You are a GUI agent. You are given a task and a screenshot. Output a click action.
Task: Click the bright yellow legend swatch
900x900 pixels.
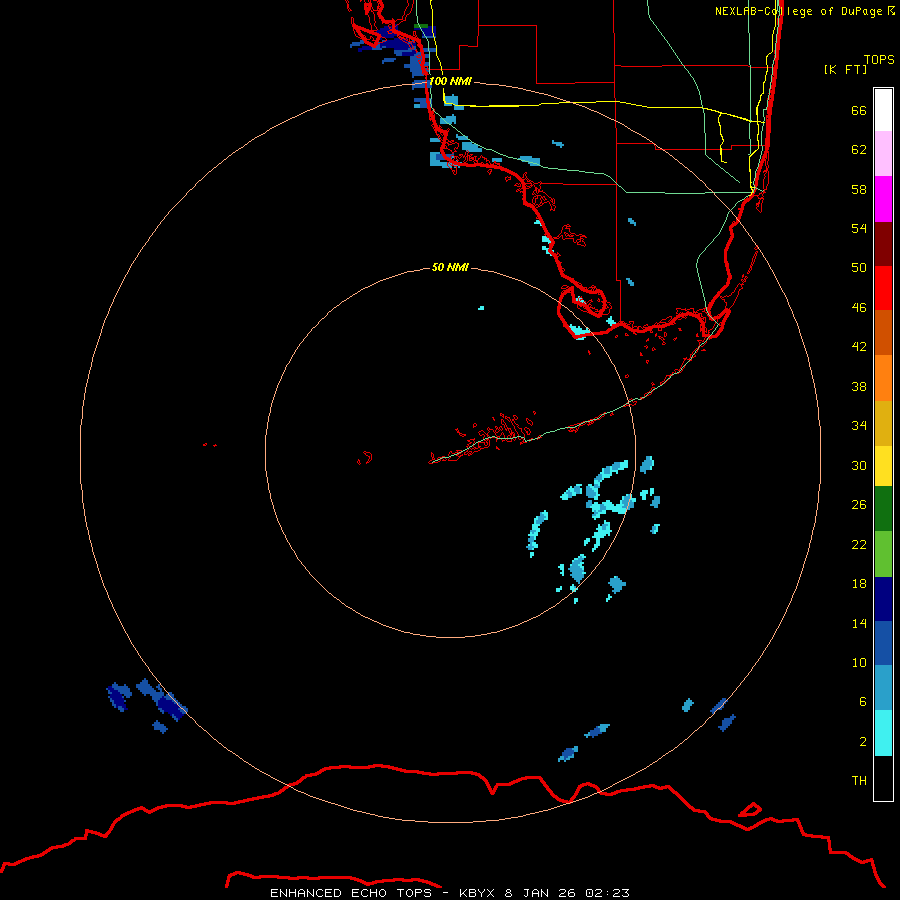883,466
